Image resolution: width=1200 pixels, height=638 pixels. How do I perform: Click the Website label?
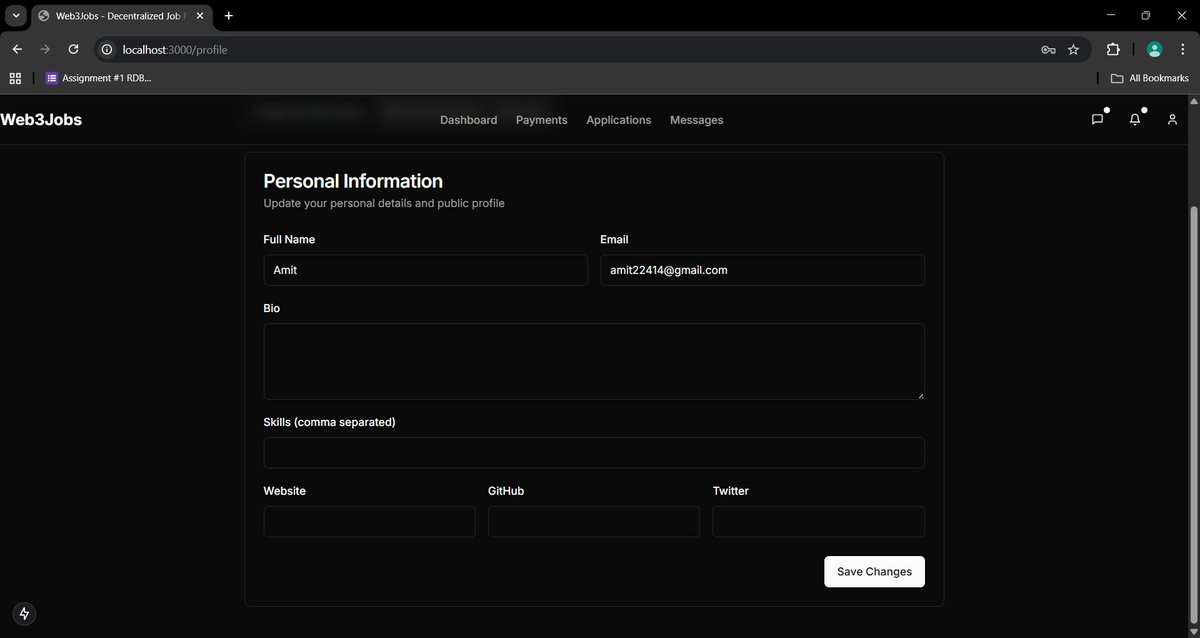[285, 491]
